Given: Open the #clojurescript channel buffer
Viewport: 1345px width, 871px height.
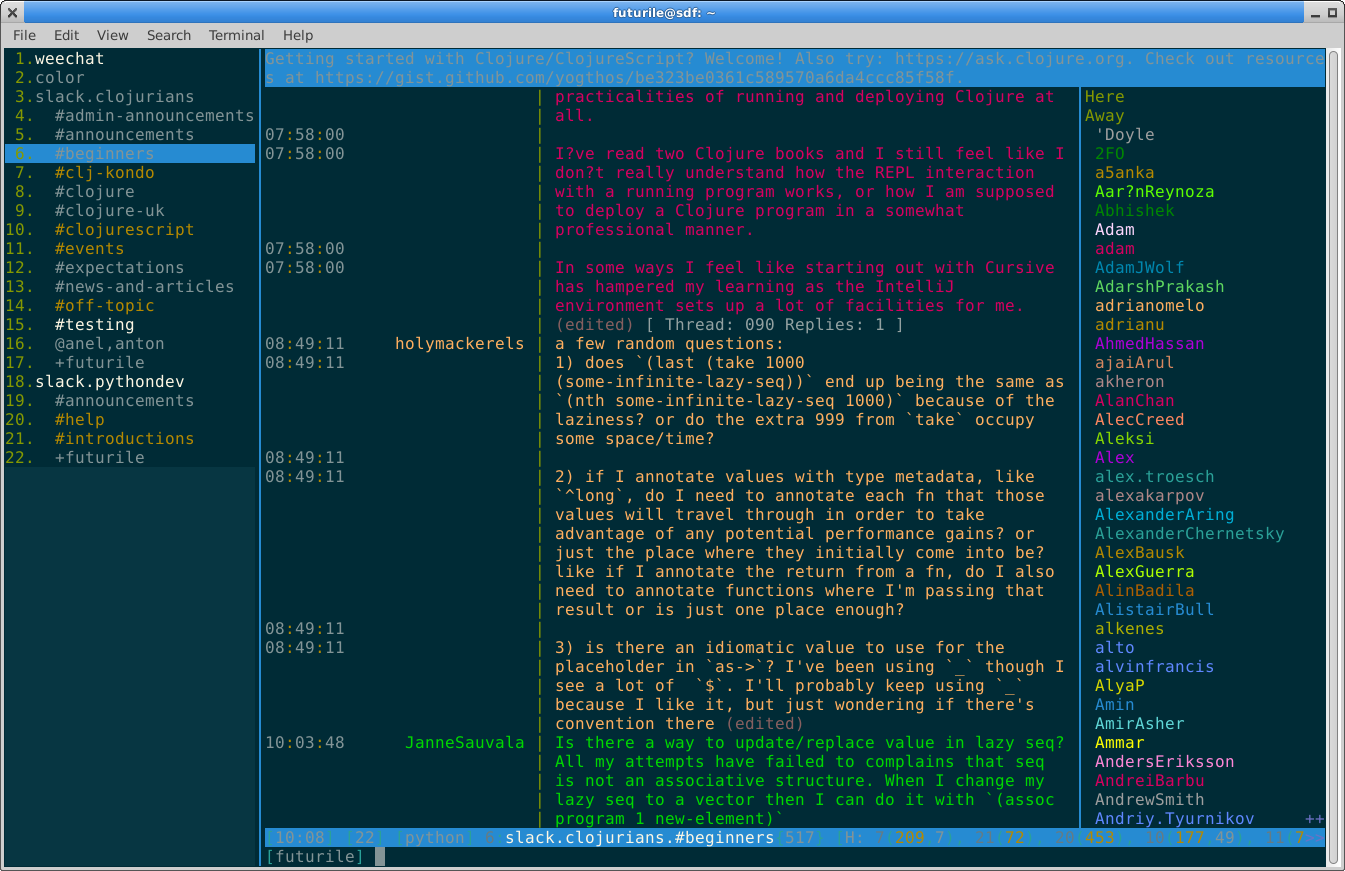Looking at the screenshot, I should [124, 230].
